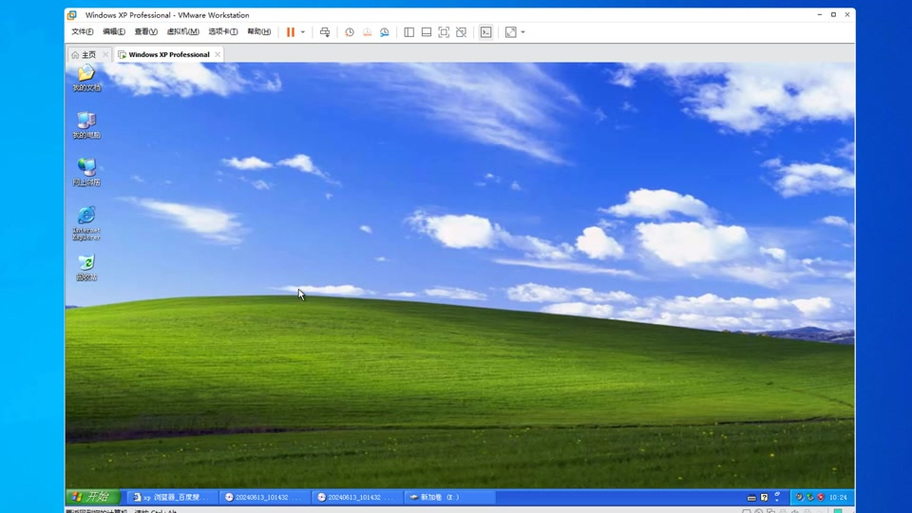Image resolution: width=912 pixels, height=513 pixels.
Task: Close the 主页 tab
Action: tap(105, 55)
